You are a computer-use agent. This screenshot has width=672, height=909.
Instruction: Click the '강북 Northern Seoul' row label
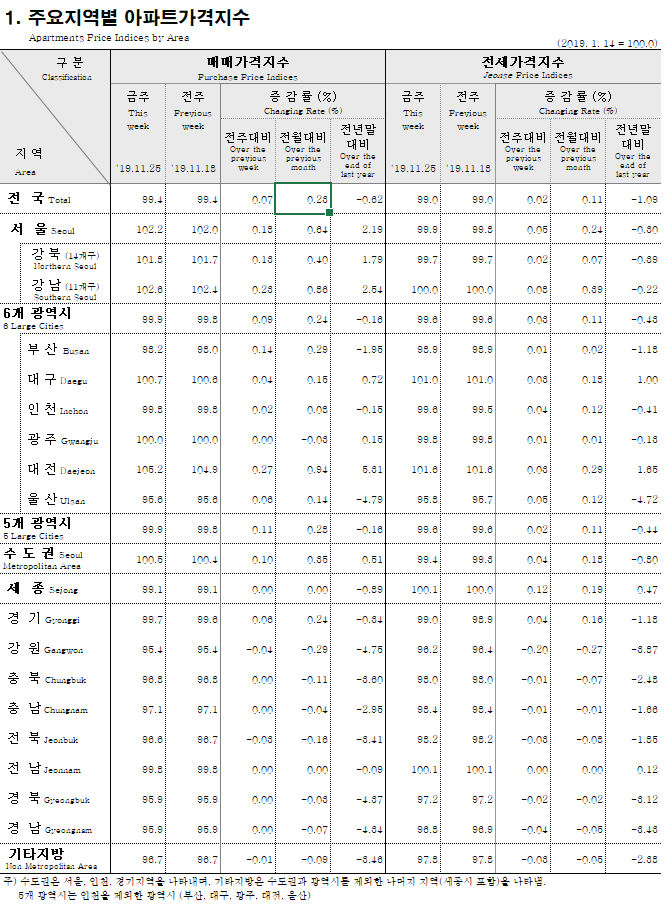point(66,259)
